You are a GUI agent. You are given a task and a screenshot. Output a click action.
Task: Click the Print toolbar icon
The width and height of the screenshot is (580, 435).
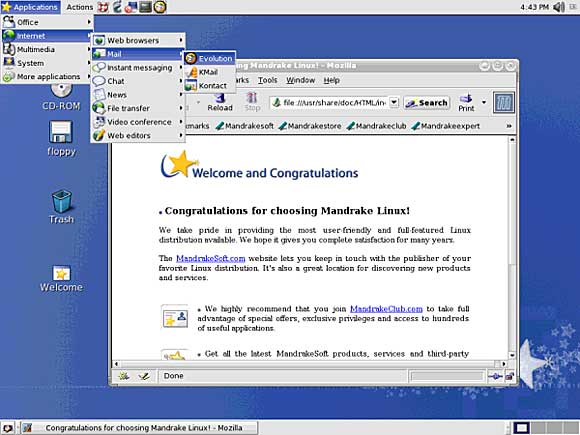[x=466, y=103]
